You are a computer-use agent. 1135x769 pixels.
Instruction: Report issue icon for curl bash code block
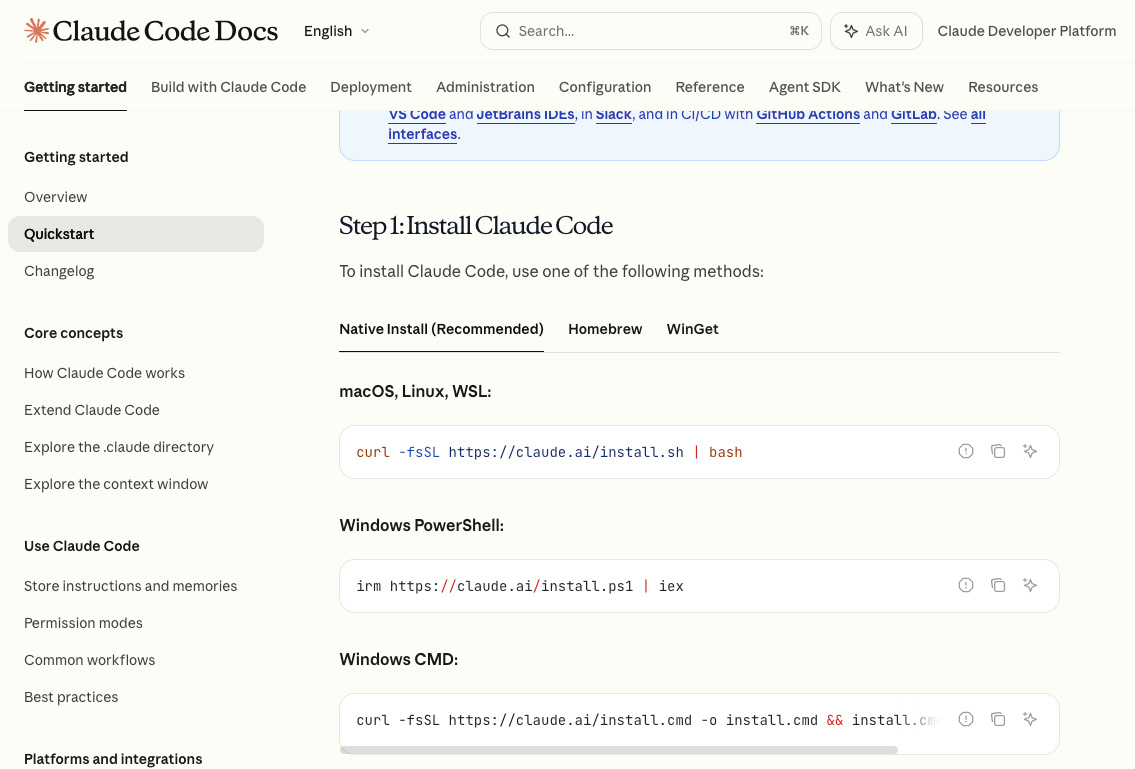[x=966, y=451]
